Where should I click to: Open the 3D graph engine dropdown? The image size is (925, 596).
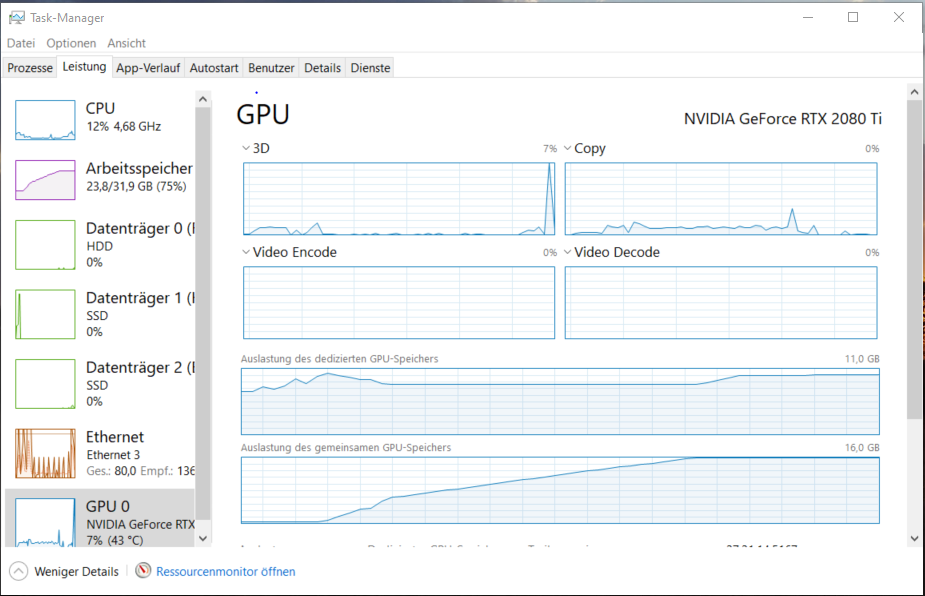point(247,148)
